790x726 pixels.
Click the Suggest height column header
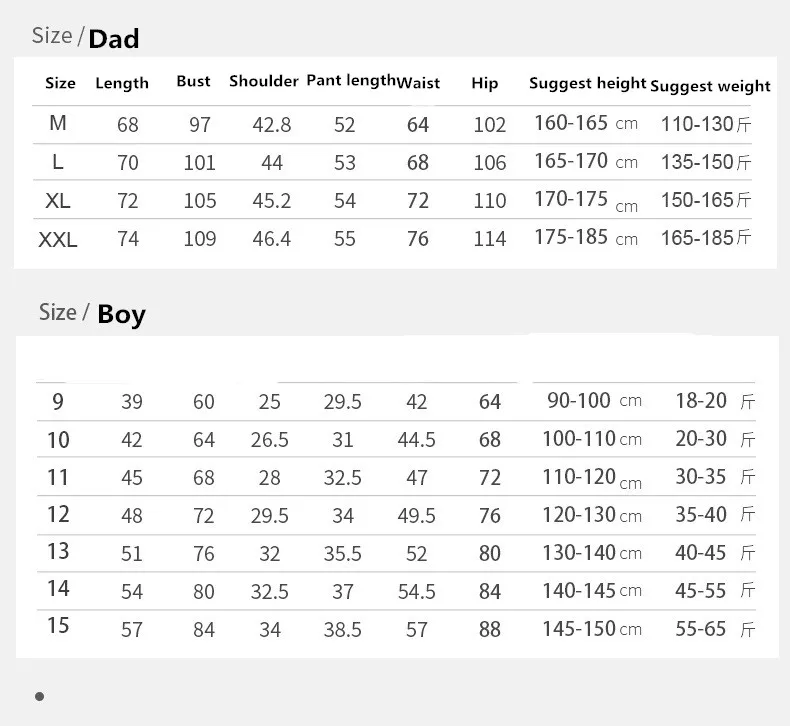click(587, 83)
